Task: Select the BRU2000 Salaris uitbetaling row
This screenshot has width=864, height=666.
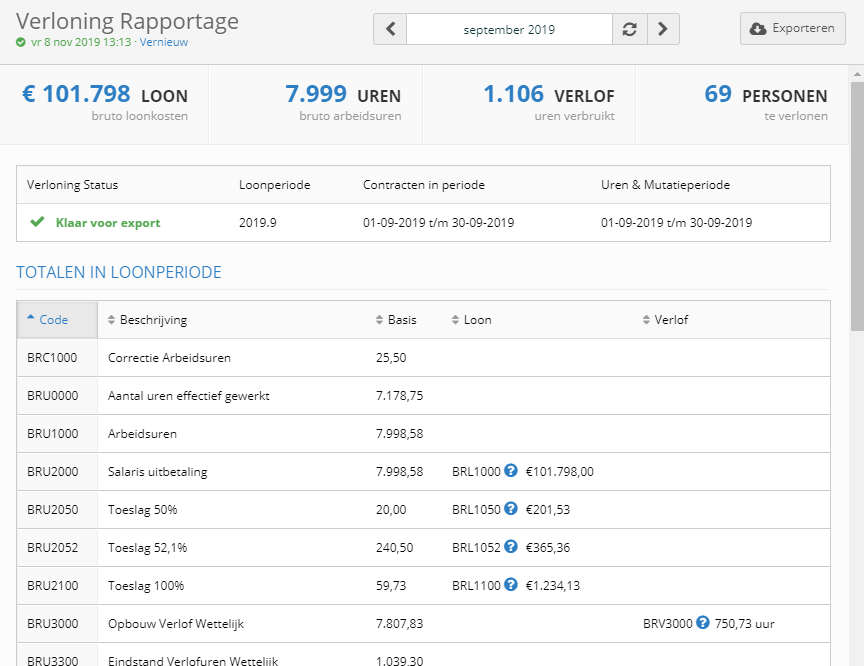Action: point(423,472)
